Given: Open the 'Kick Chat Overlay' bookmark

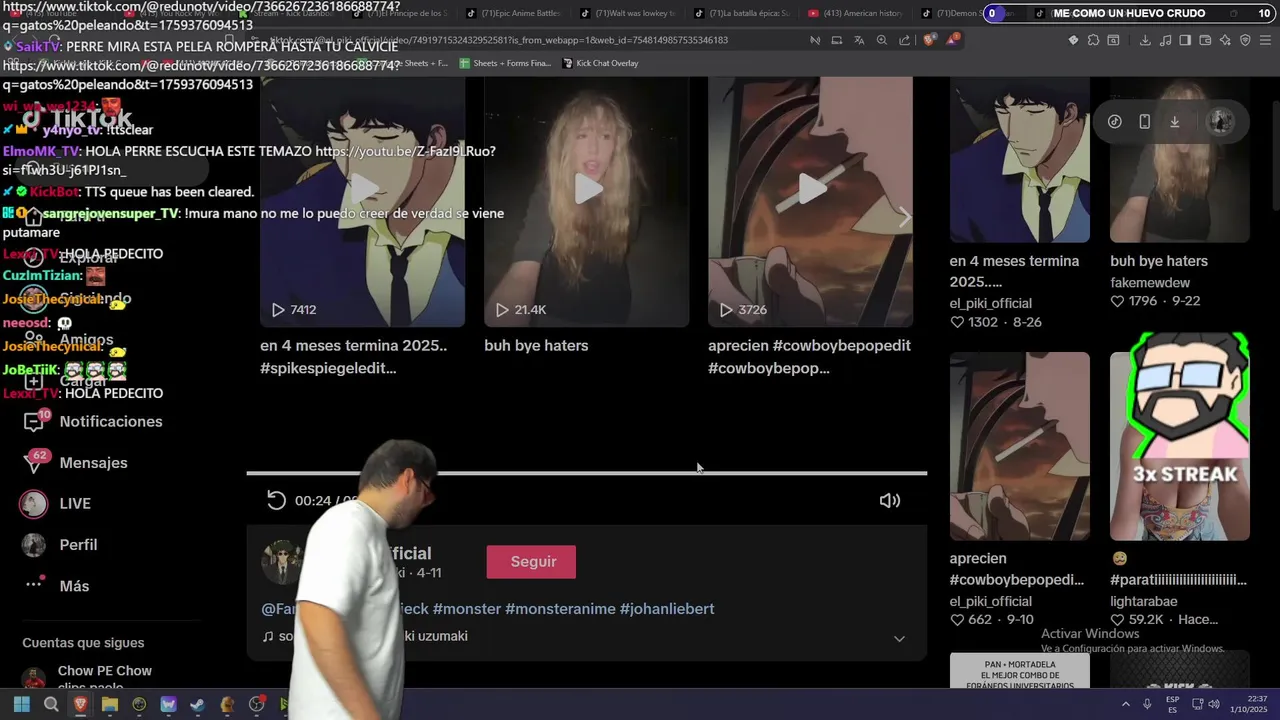Looking at the screenshot, I should (600, 63).
